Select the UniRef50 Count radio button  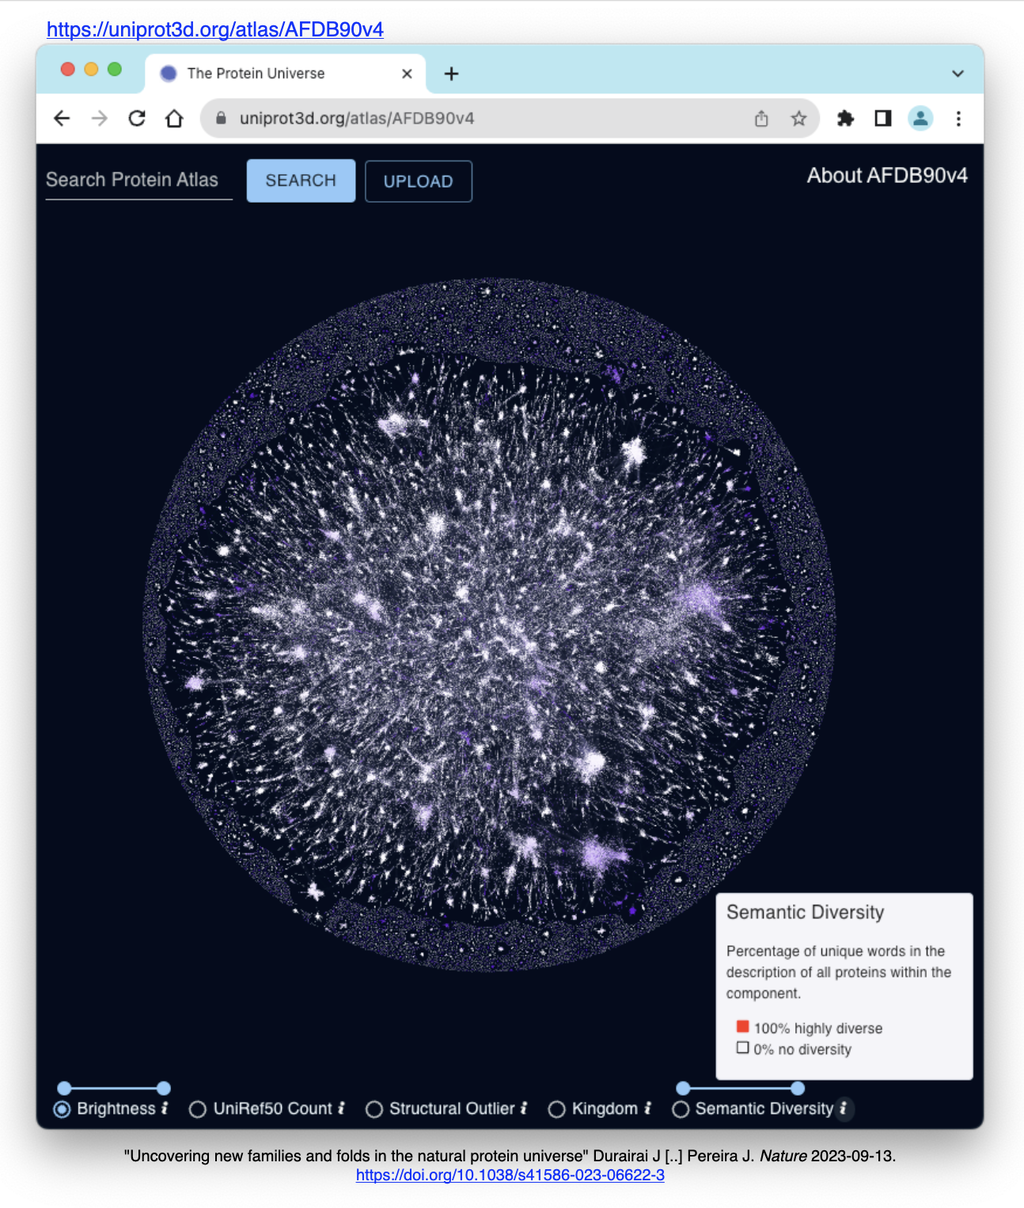tap(198, 1109)
